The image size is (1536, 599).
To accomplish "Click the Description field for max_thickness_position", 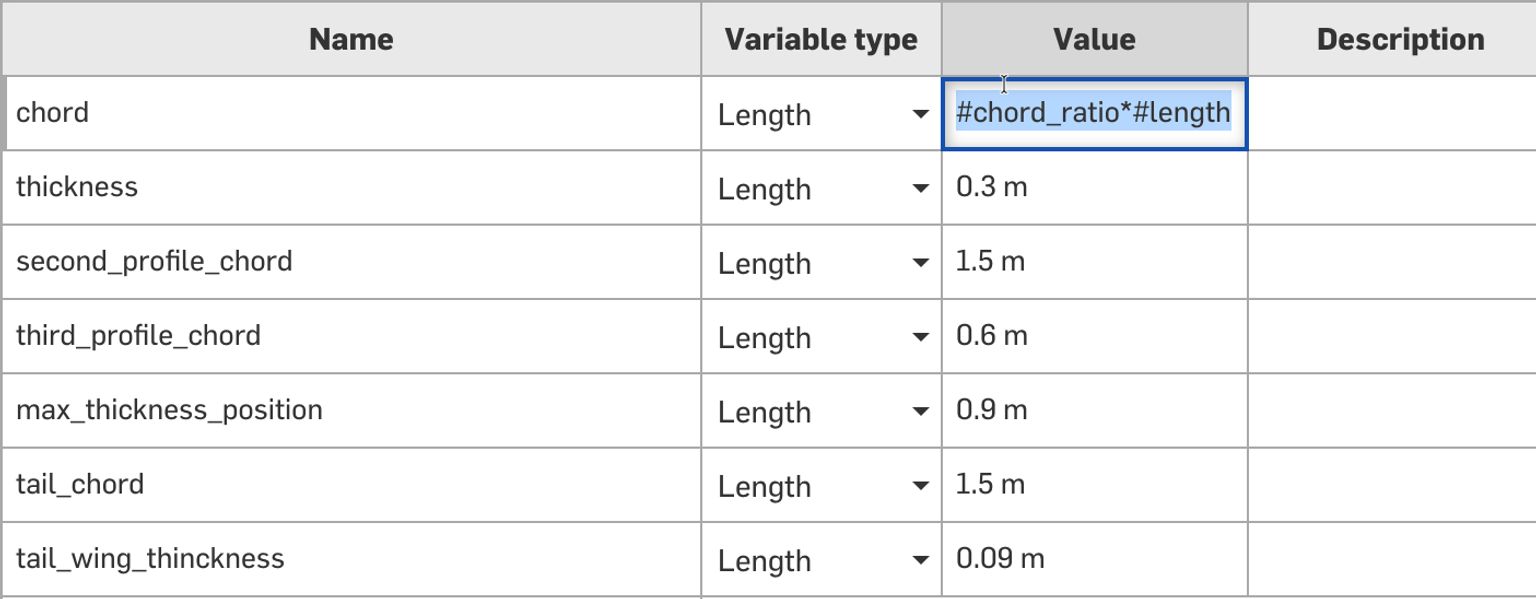I will tap(1392, 410).
